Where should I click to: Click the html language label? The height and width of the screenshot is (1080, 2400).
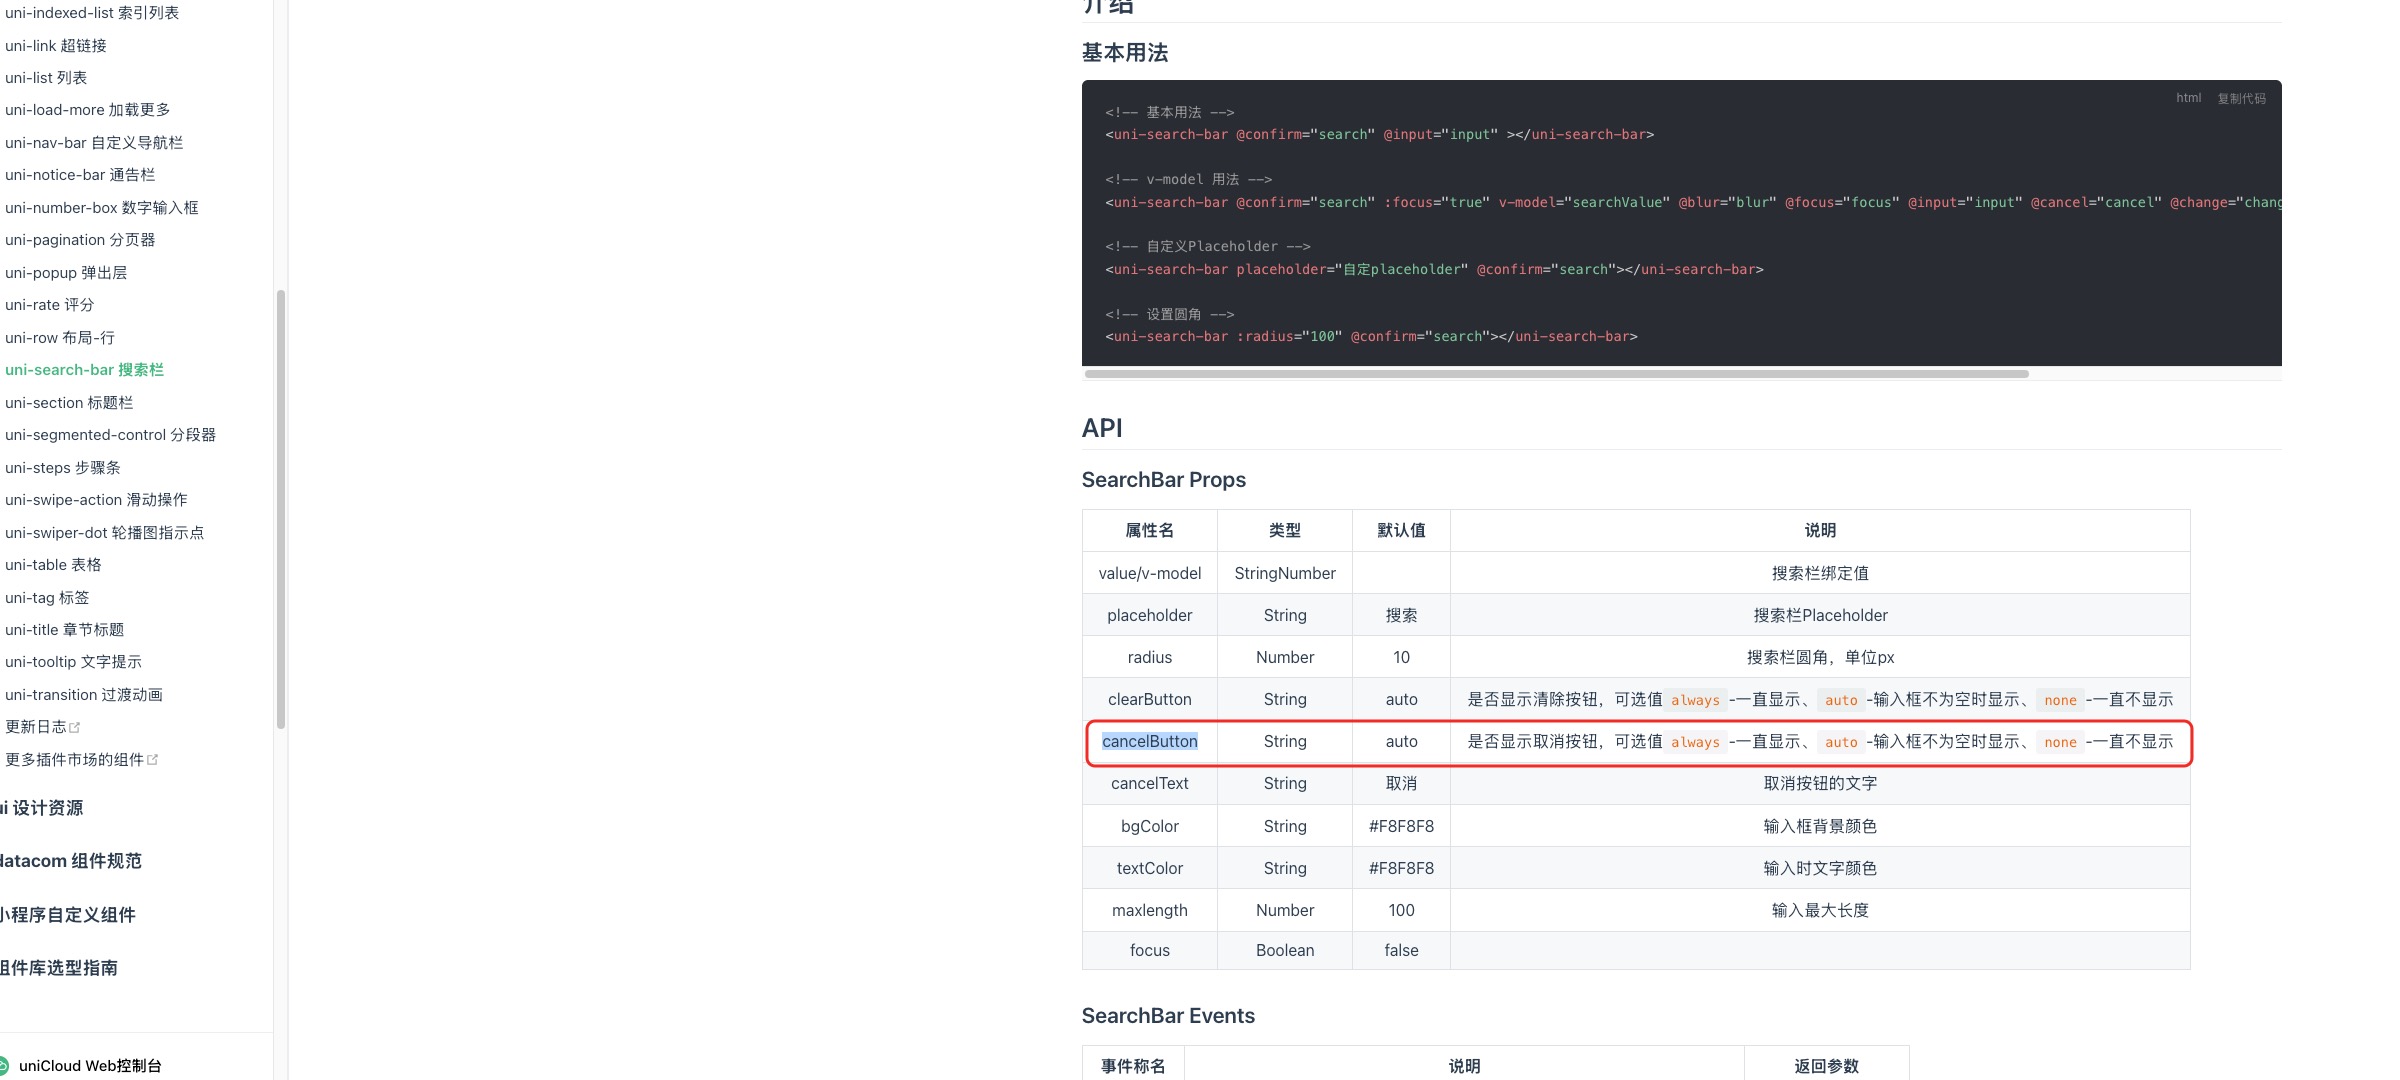coord(2189,98)
